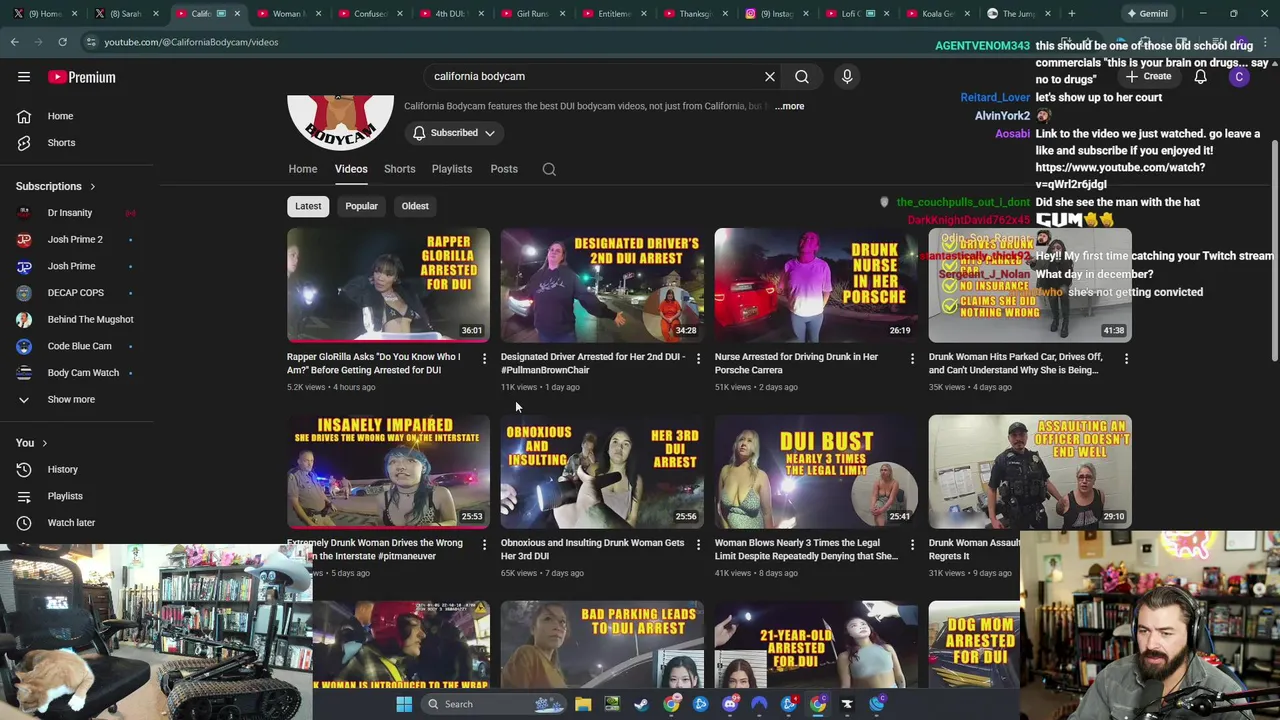This screenshot has width=1280, height=720.
Task: Open Behind The Mugshot subscription
Action: pos(90,320)
